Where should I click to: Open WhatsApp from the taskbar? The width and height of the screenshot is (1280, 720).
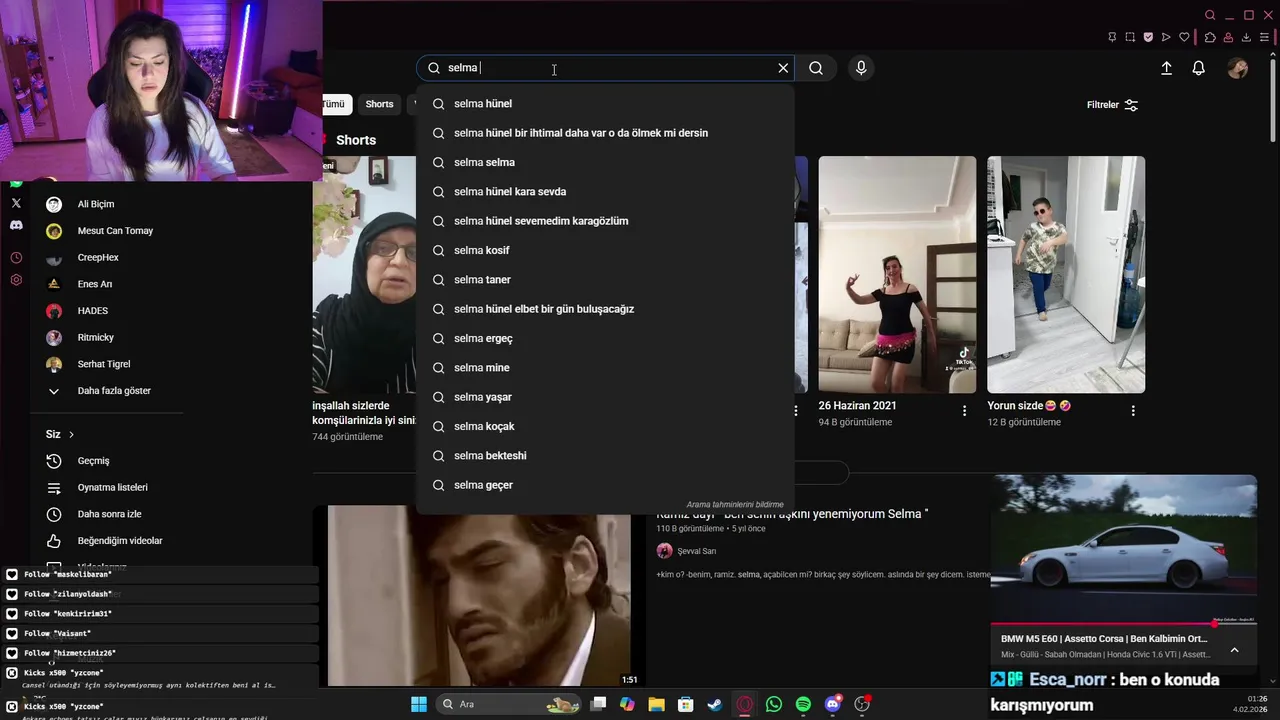click(774, 704)
